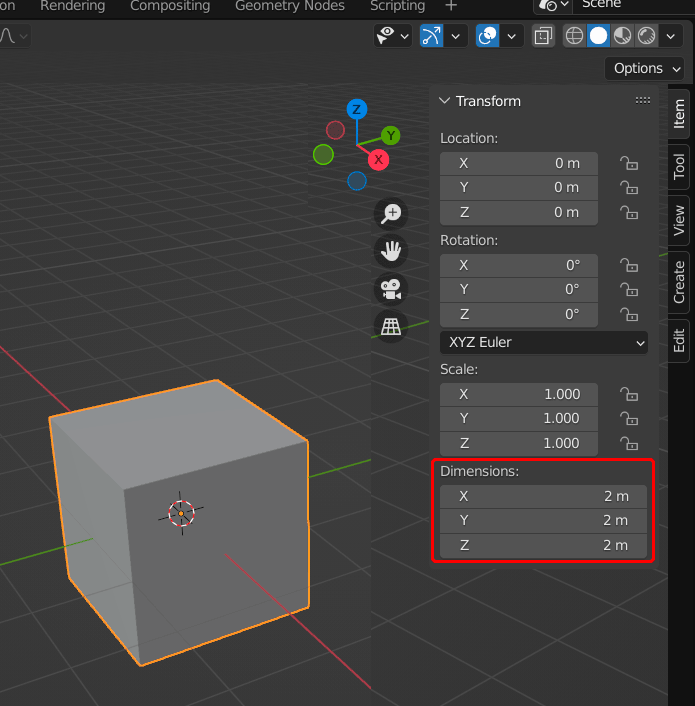Select material preview shading mode
This screenshot has height=706, width=695.
(621, 36)
